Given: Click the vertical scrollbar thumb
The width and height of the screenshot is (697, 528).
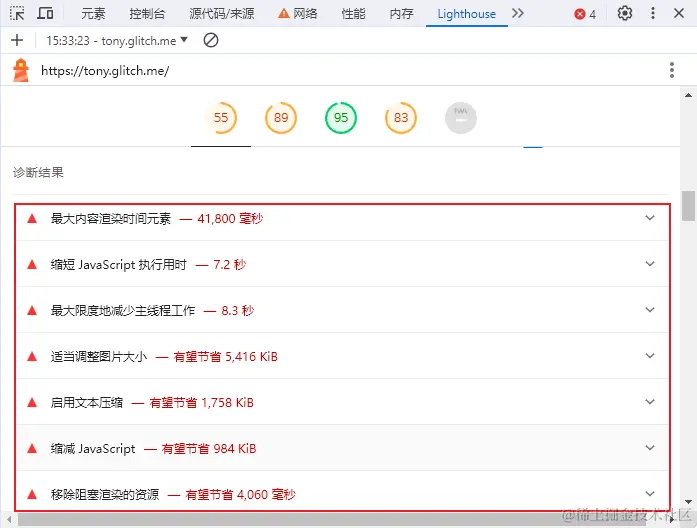Looking at the screenshot, I should click(688, 206).
